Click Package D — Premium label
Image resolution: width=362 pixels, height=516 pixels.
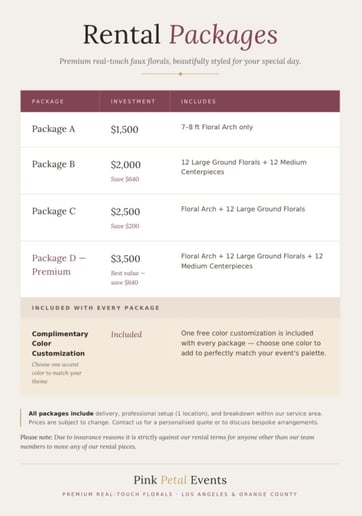point(59,265)
